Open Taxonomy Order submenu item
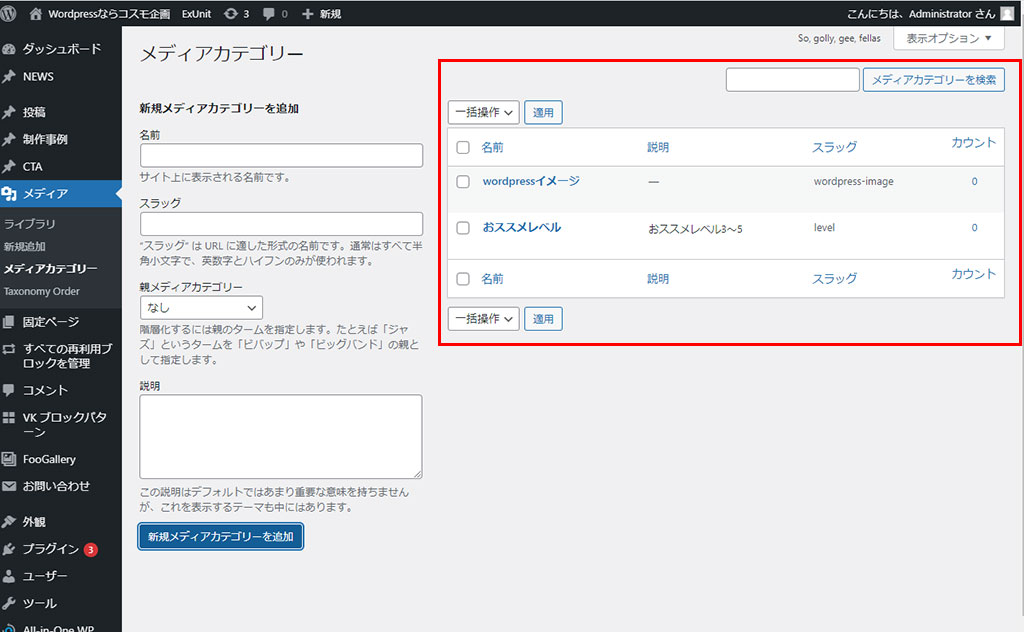Viewport: 1024px width, 632px height. (41, 292)
